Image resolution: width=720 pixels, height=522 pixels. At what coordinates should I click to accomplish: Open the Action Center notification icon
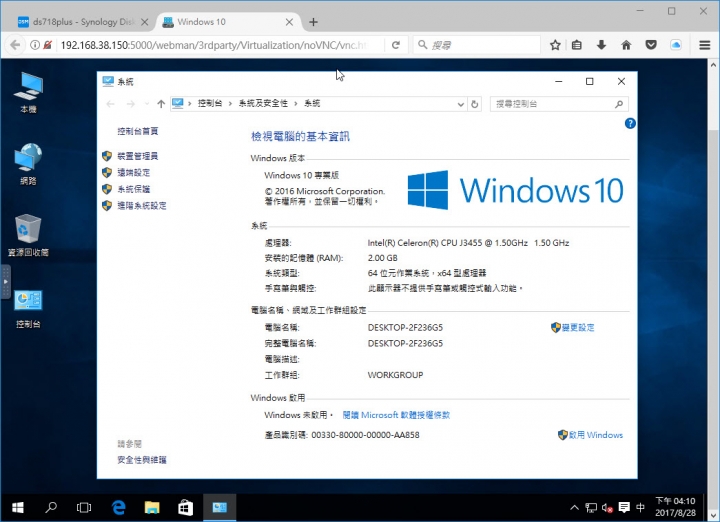tap(624, 507)
